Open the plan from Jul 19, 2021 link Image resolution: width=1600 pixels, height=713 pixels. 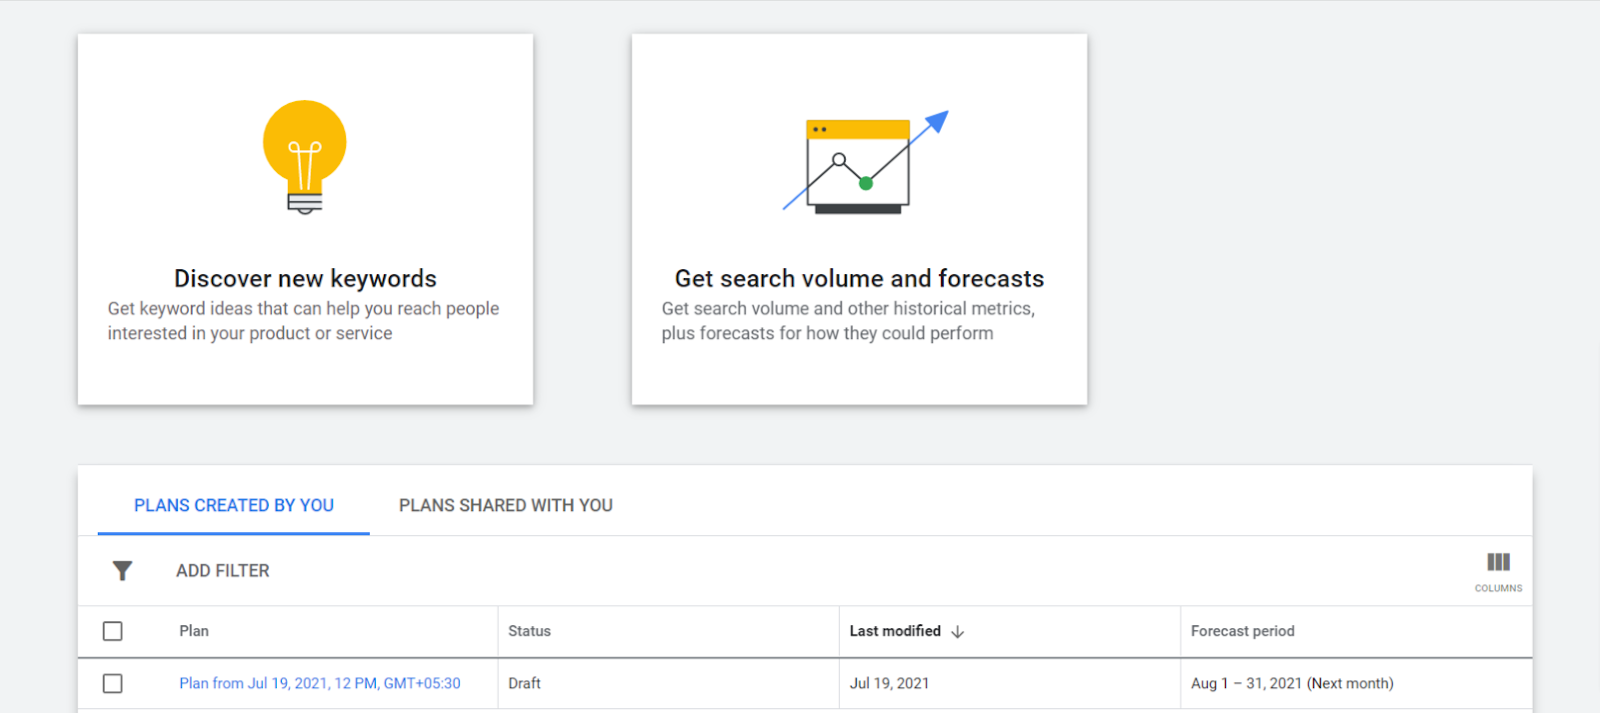pos(320,684)
